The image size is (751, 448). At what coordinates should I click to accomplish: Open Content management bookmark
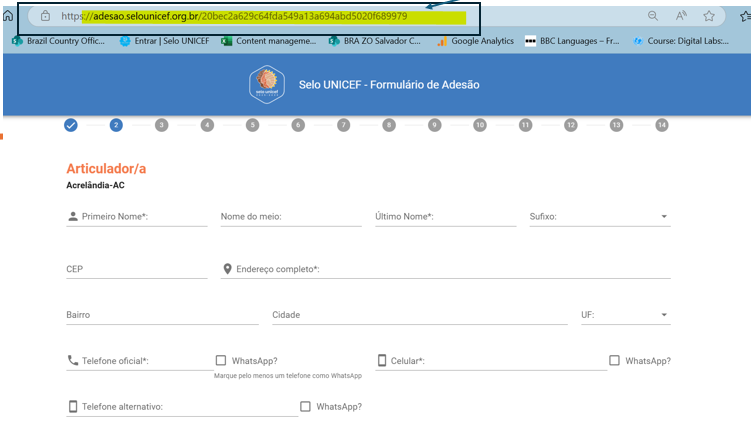point(268,41)
